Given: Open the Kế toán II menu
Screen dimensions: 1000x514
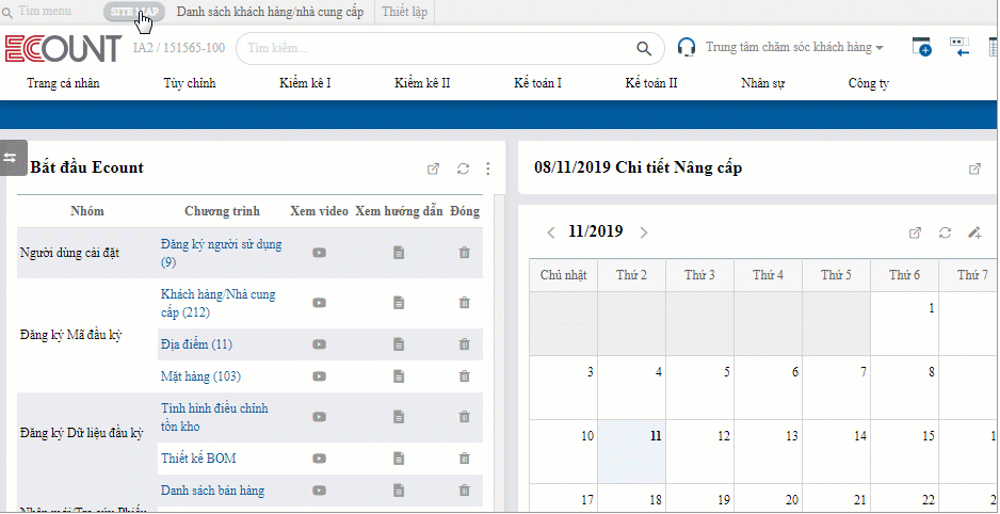Looking at the screenshot, I should pyautogui.click(x=651, y=84).
